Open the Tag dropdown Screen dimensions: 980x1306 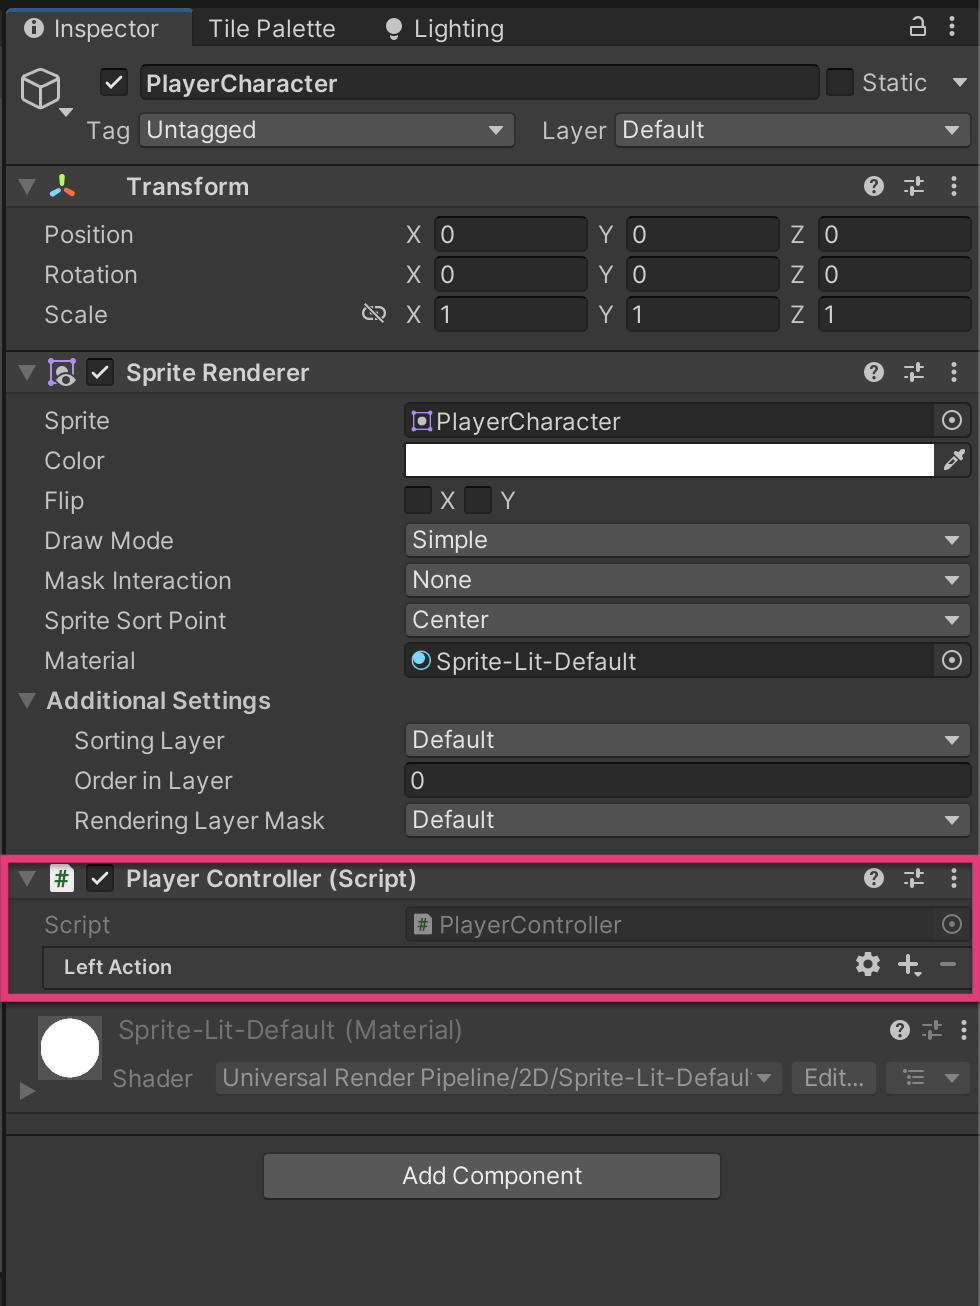pos(326,130)
